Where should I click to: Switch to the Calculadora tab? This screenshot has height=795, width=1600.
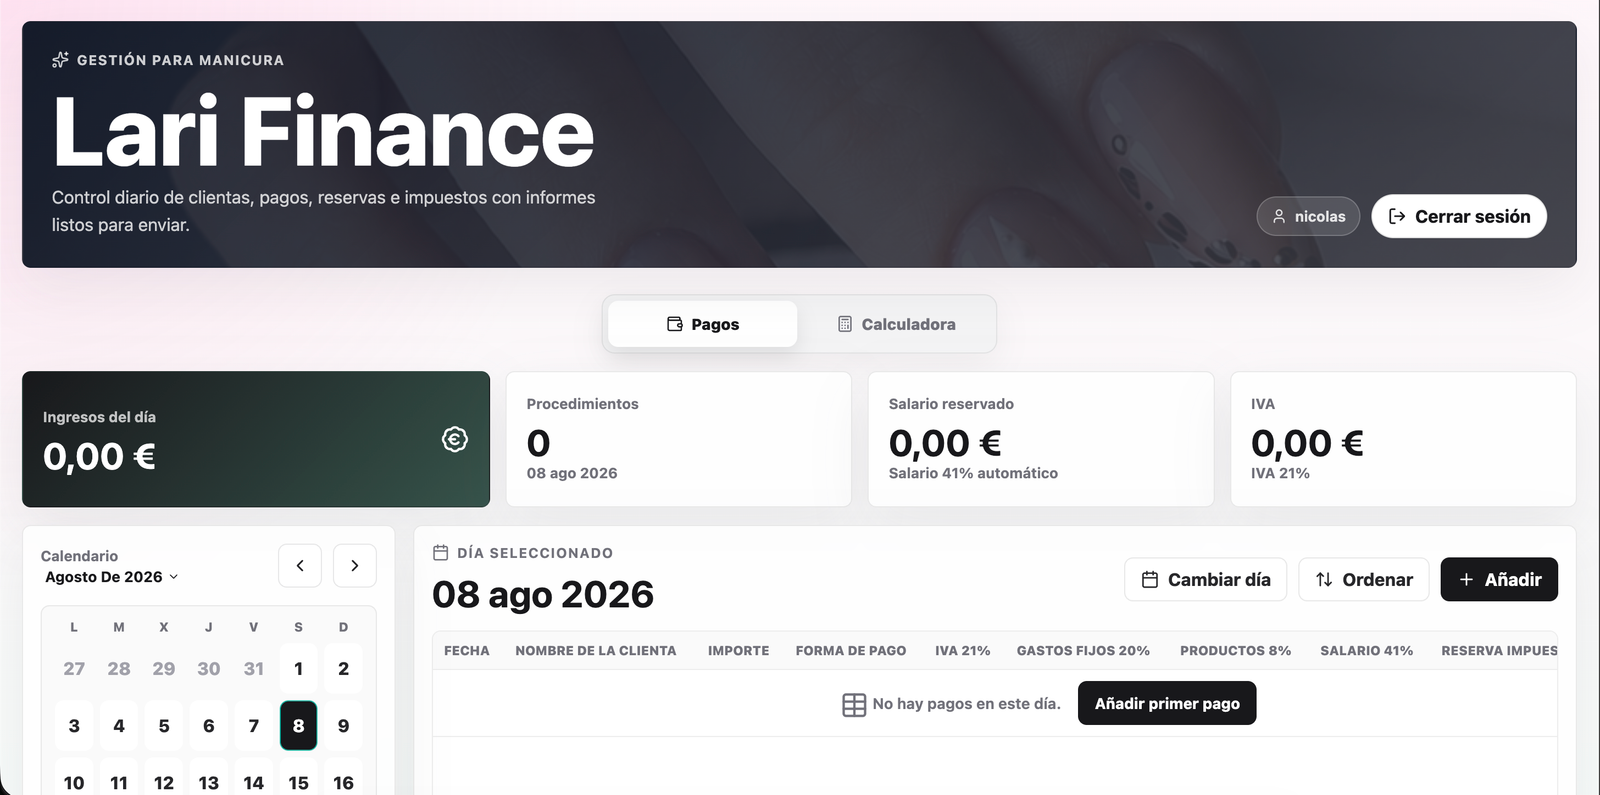[896, 324]
